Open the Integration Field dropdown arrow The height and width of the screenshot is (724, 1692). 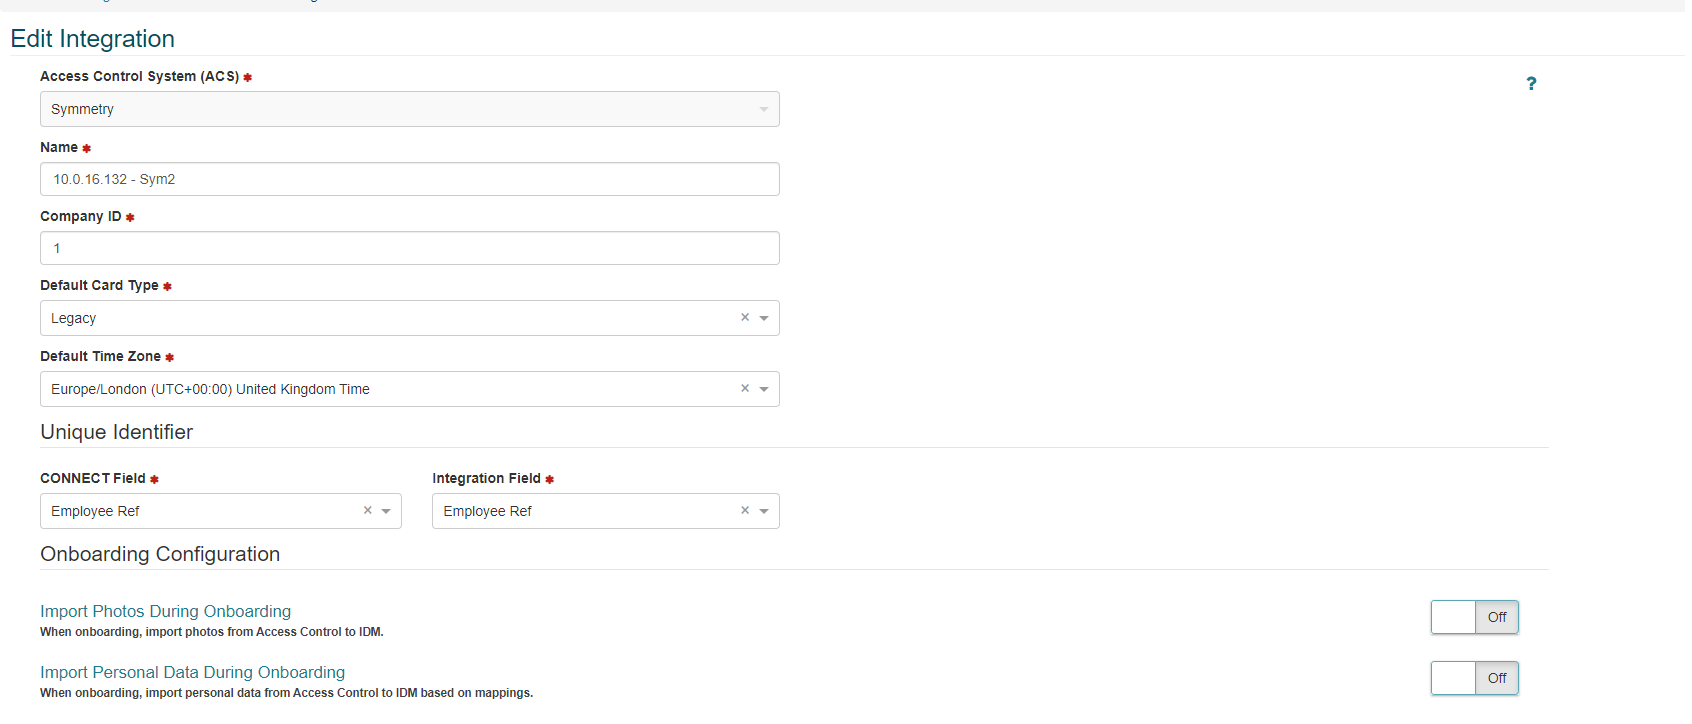point(764,511)
